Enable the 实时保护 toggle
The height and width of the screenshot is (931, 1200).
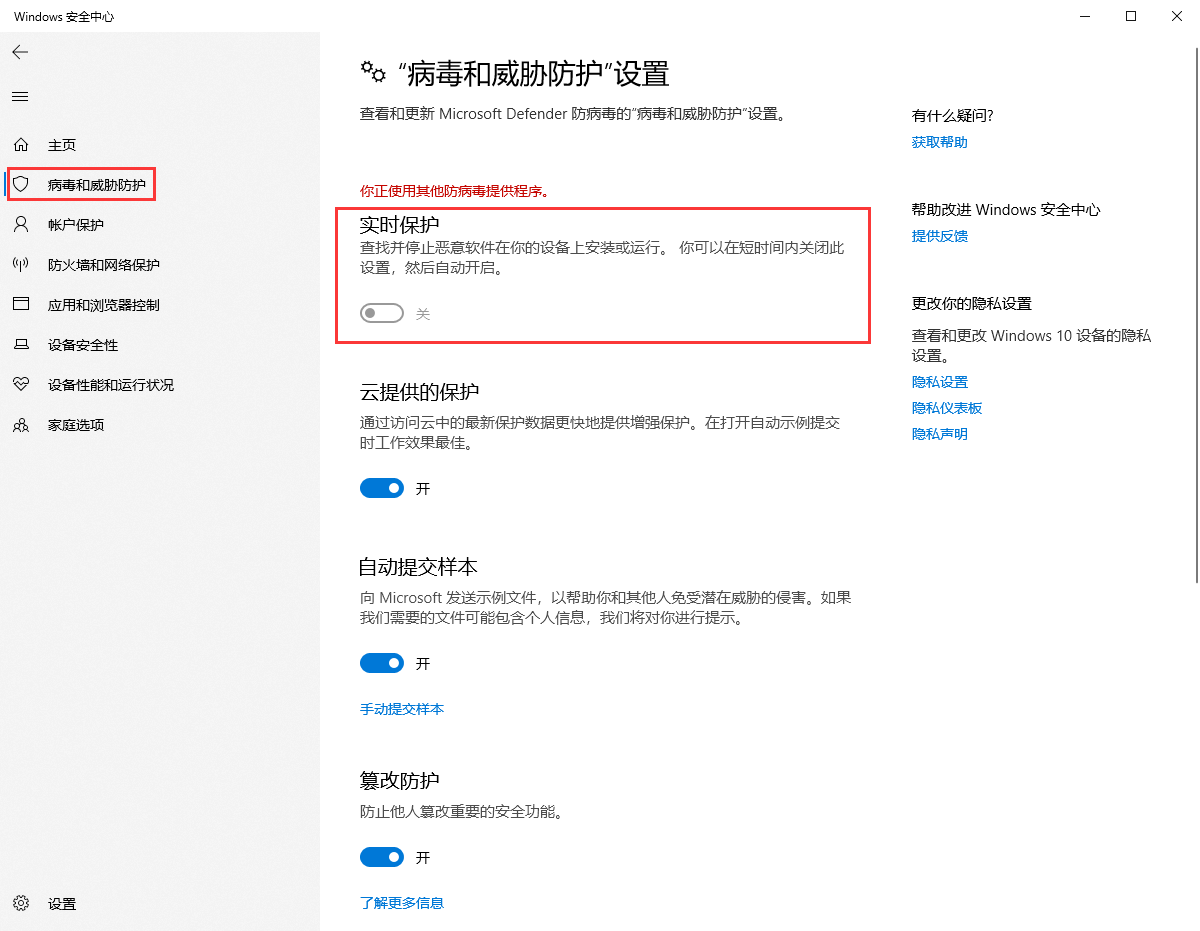pyautogui.click(x=381, y=312)
